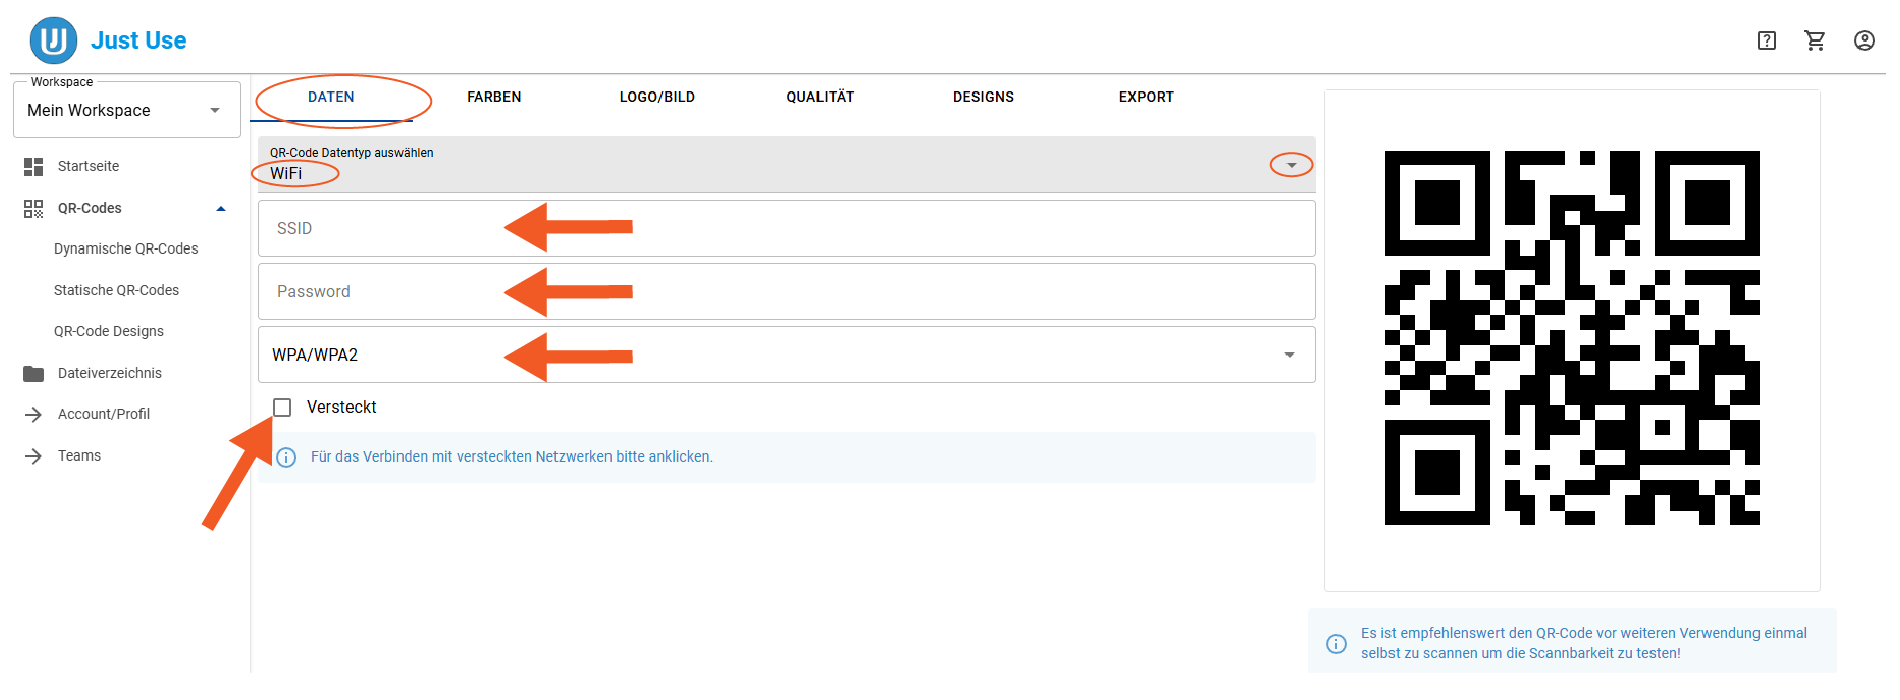Open the shopping cart icon
This screenshot has height=700, width=1900.
tap(1815, 40)
